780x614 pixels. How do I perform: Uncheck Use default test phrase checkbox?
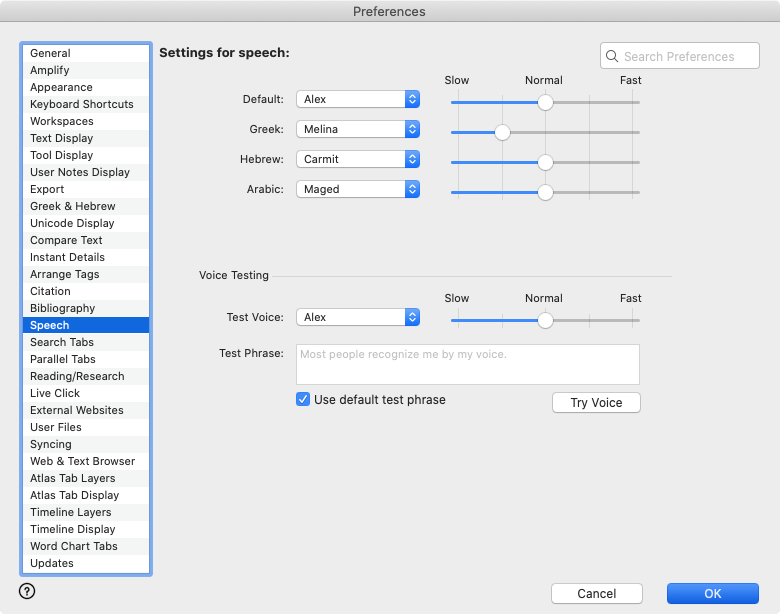click(x=303, y=400)
